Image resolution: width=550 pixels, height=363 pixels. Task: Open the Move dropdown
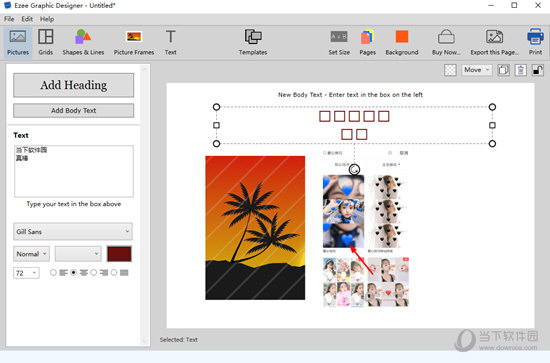[477, 70]
